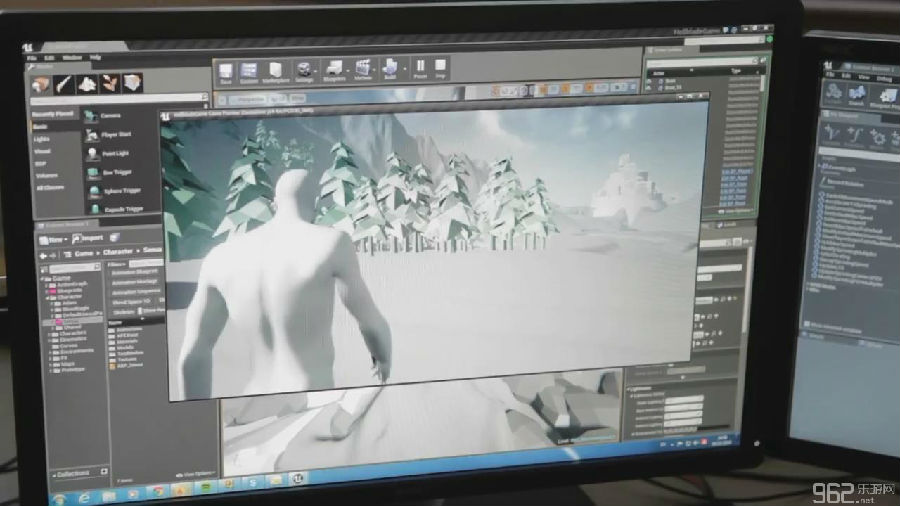Select the Volumes placement category
Viewport: 900px width, 506px height.
pos(46,176)
